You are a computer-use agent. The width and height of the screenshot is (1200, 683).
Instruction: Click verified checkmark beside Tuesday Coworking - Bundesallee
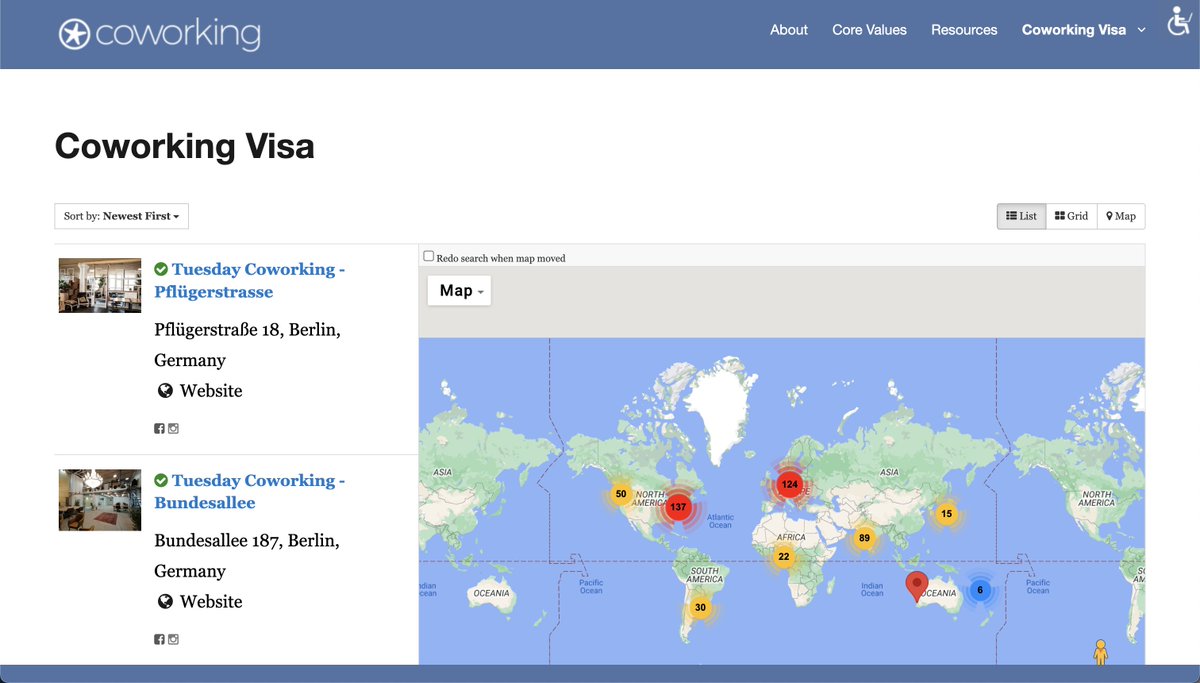[x=161, y=481]
